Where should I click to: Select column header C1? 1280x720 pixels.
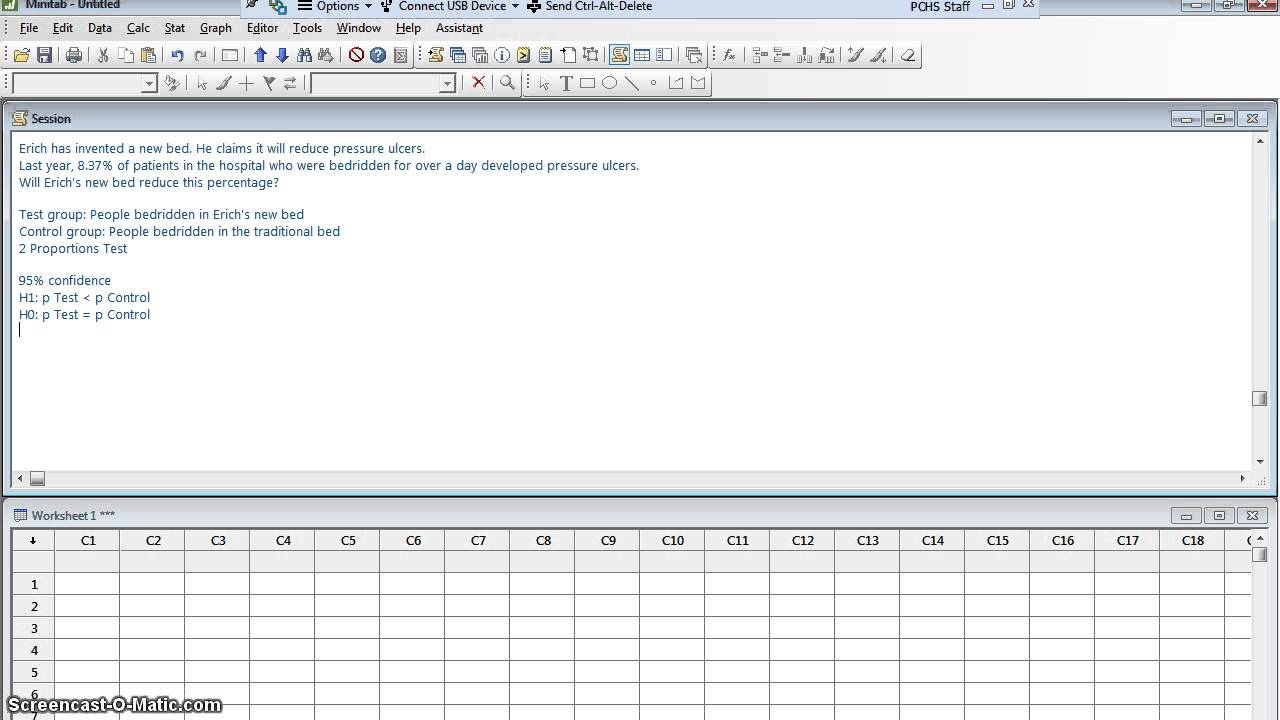point(88,541)
